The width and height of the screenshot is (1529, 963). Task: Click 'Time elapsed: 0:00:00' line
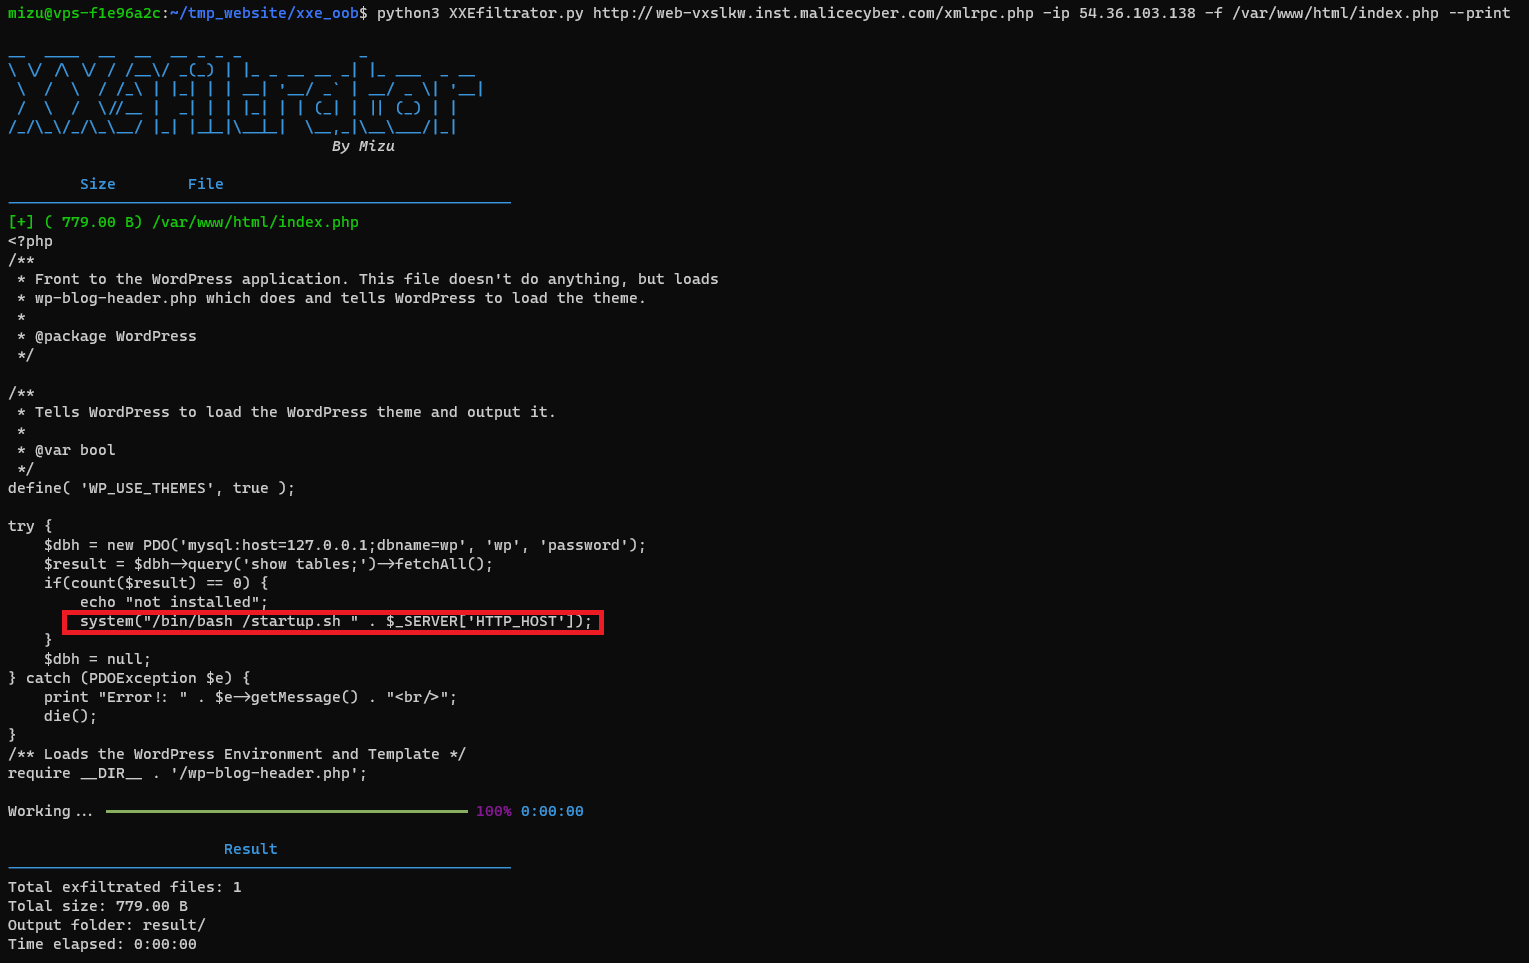pyautogui.click(x=102, y=944)
